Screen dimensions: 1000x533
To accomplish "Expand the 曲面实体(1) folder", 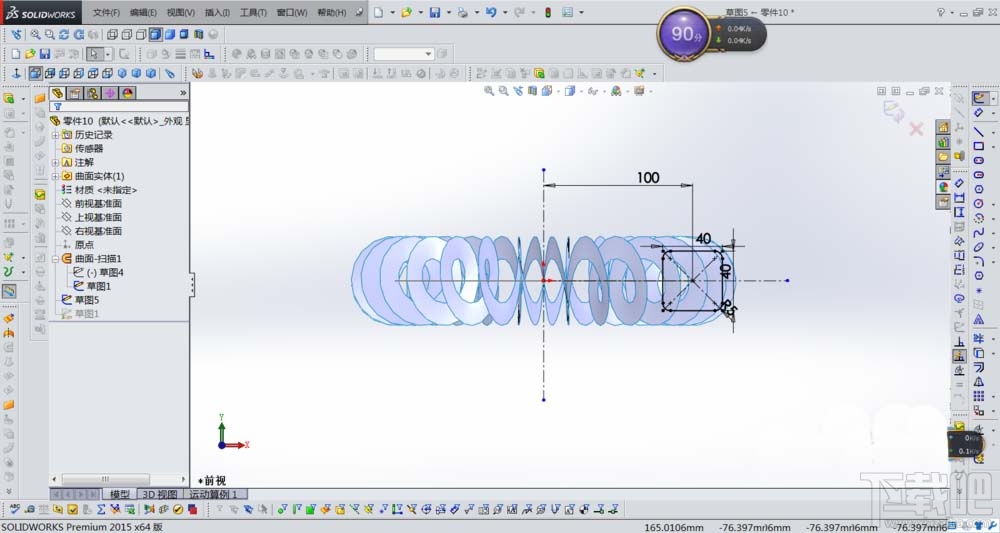I will [x=55, y=176].
